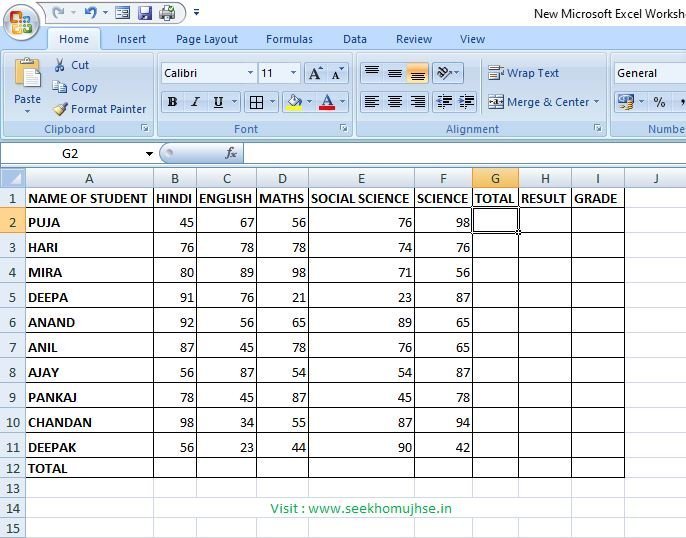Click the Format Painter brush
The width and height of the screenshot is (686, 538).
100,109
